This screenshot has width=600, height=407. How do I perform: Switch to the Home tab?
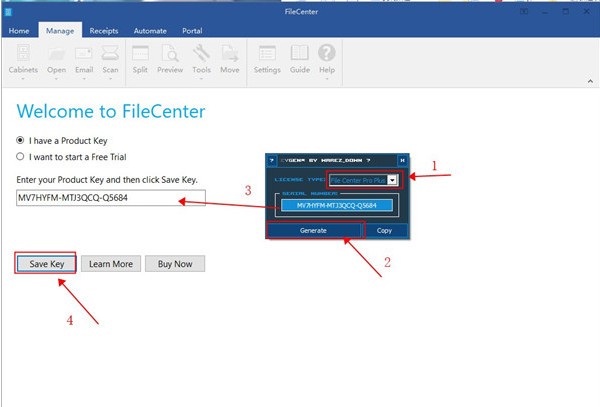tap(19, 31)
